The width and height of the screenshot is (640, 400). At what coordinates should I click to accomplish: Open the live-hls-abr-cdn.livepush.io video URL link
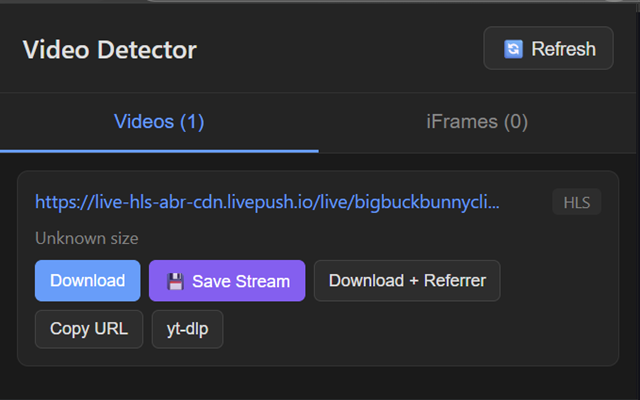267,203
